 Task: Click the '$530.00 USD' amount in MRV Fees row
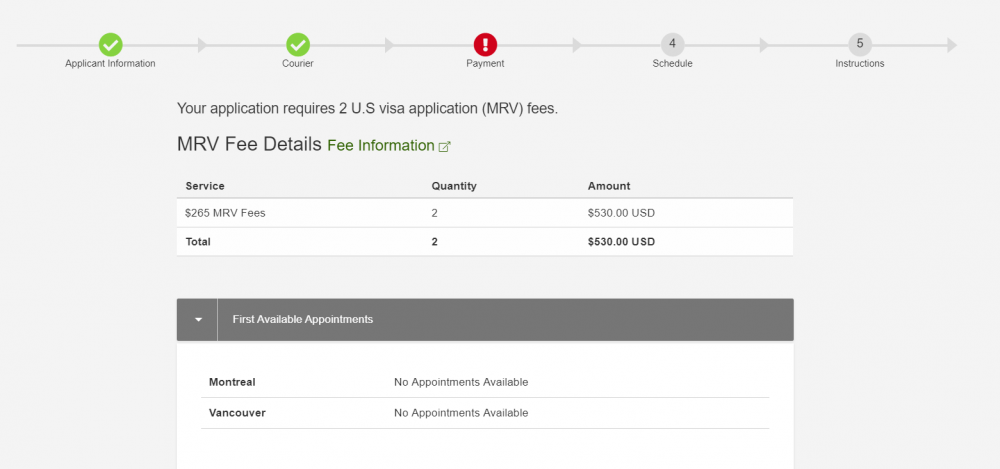tap(621, 213)
